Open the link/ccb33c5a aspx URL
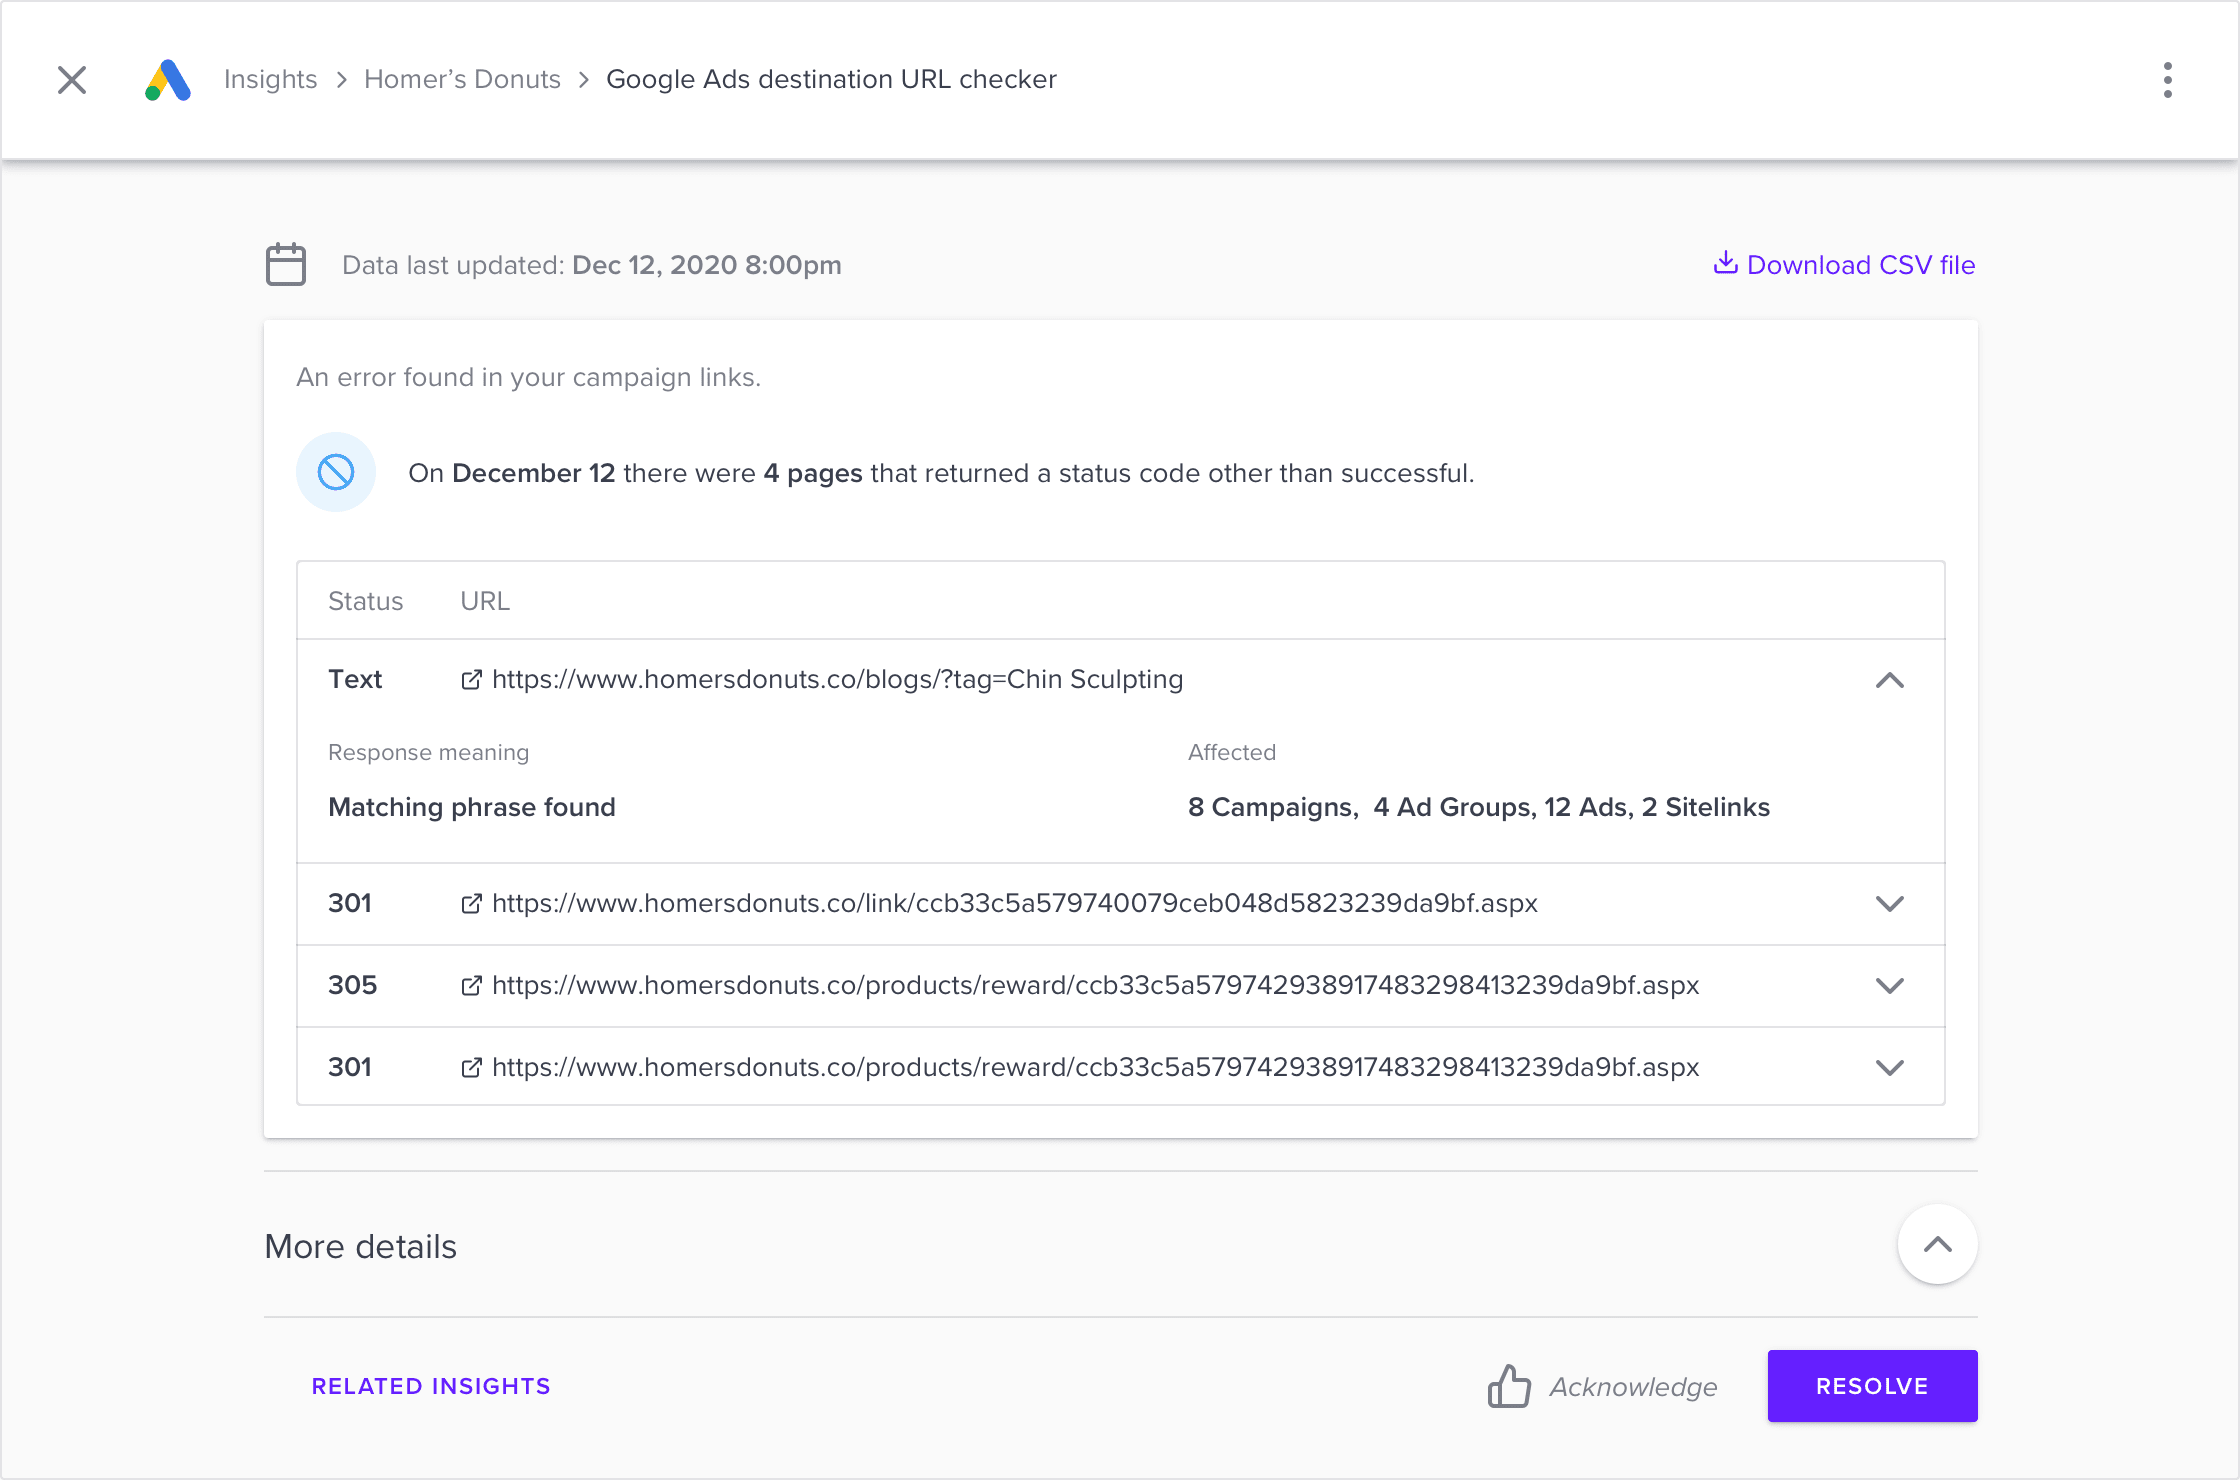 coord(1015,904)
